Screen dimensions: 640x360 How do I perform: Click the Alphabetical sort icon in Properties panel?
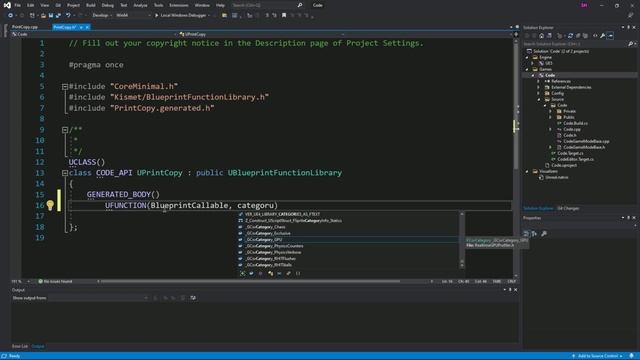point(534,233)
